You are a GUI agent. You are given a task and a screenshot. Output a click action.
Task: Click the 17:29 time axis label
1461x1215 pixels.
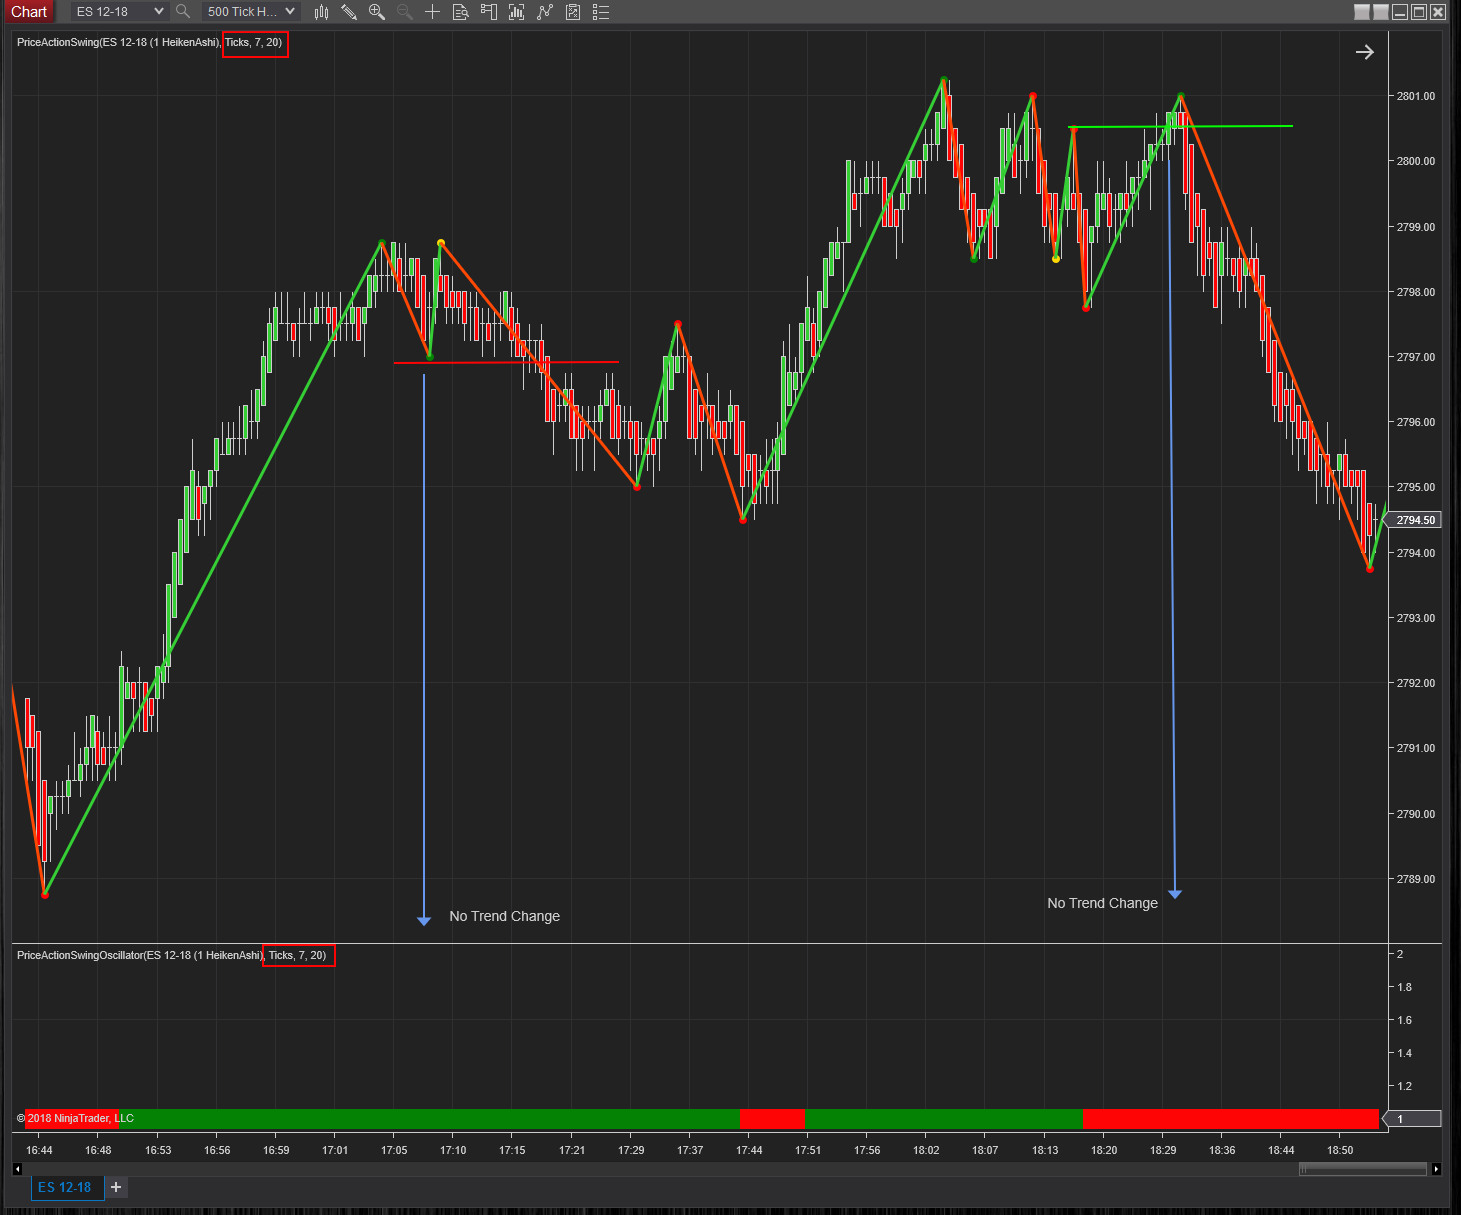click(x=631, y=1150)
